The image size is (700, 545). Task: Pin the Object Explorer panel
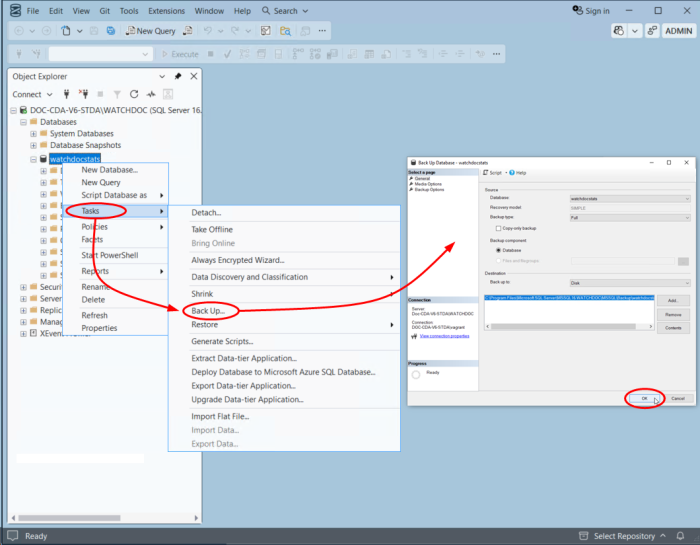click(178, 76)
